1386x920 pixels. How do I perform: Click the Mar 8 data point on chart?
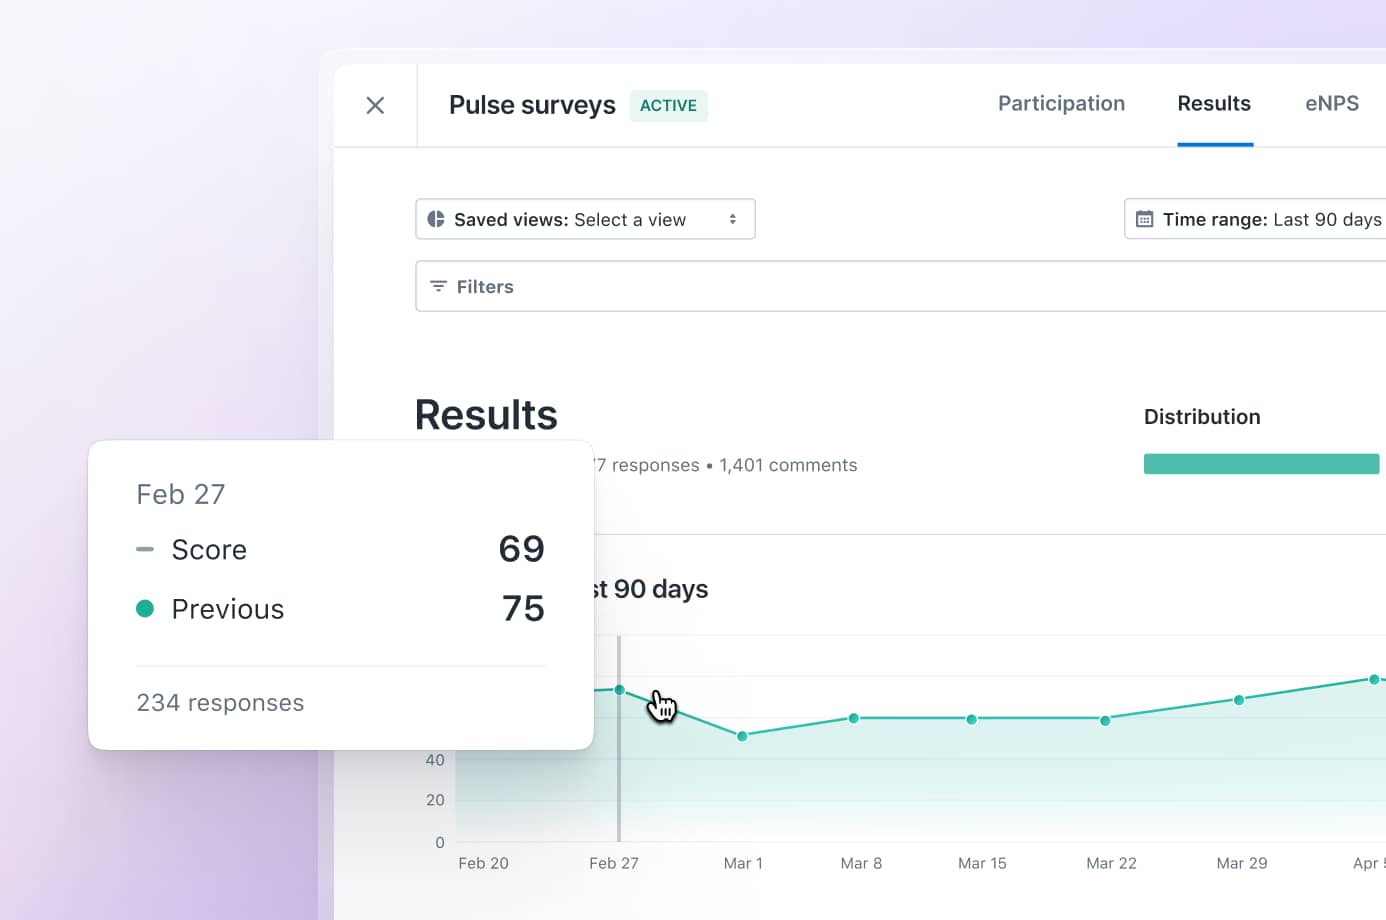click(x=853, y=718)
